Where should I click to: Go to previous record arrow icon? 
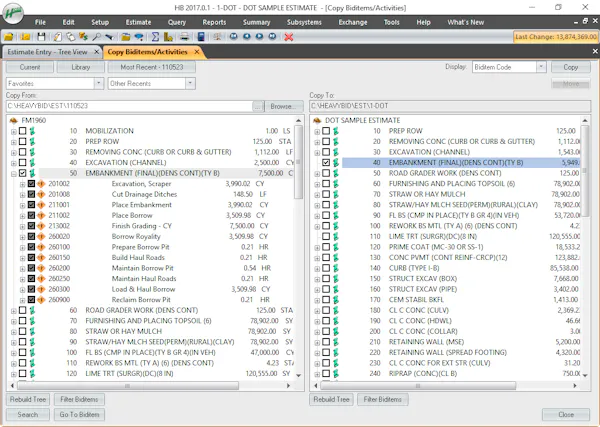click(x=247, y=36)
